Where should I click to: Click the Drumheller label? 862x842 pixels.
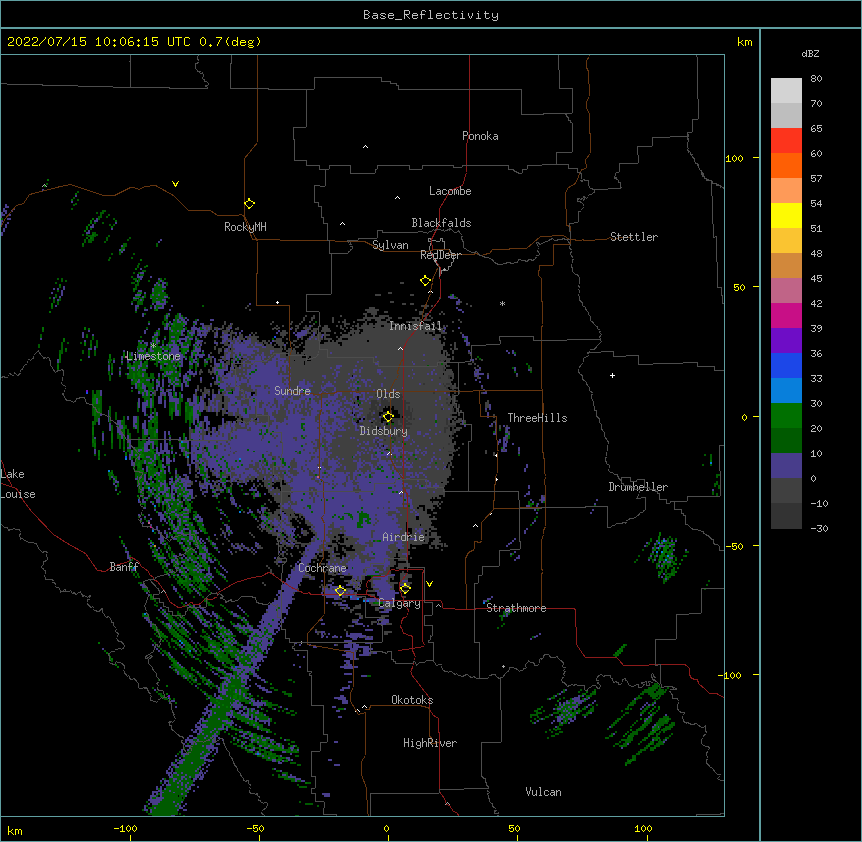638,487
